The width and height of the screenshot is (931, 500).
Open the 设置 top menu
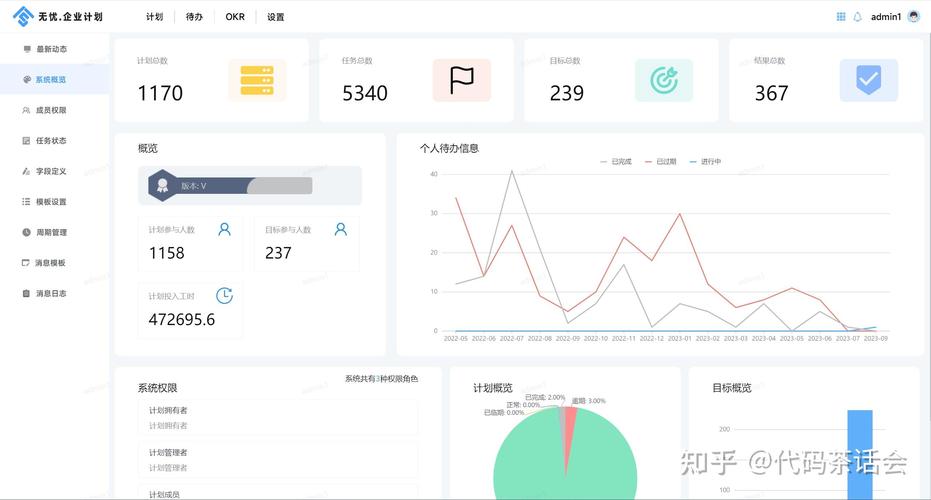[x=276, y=17]
